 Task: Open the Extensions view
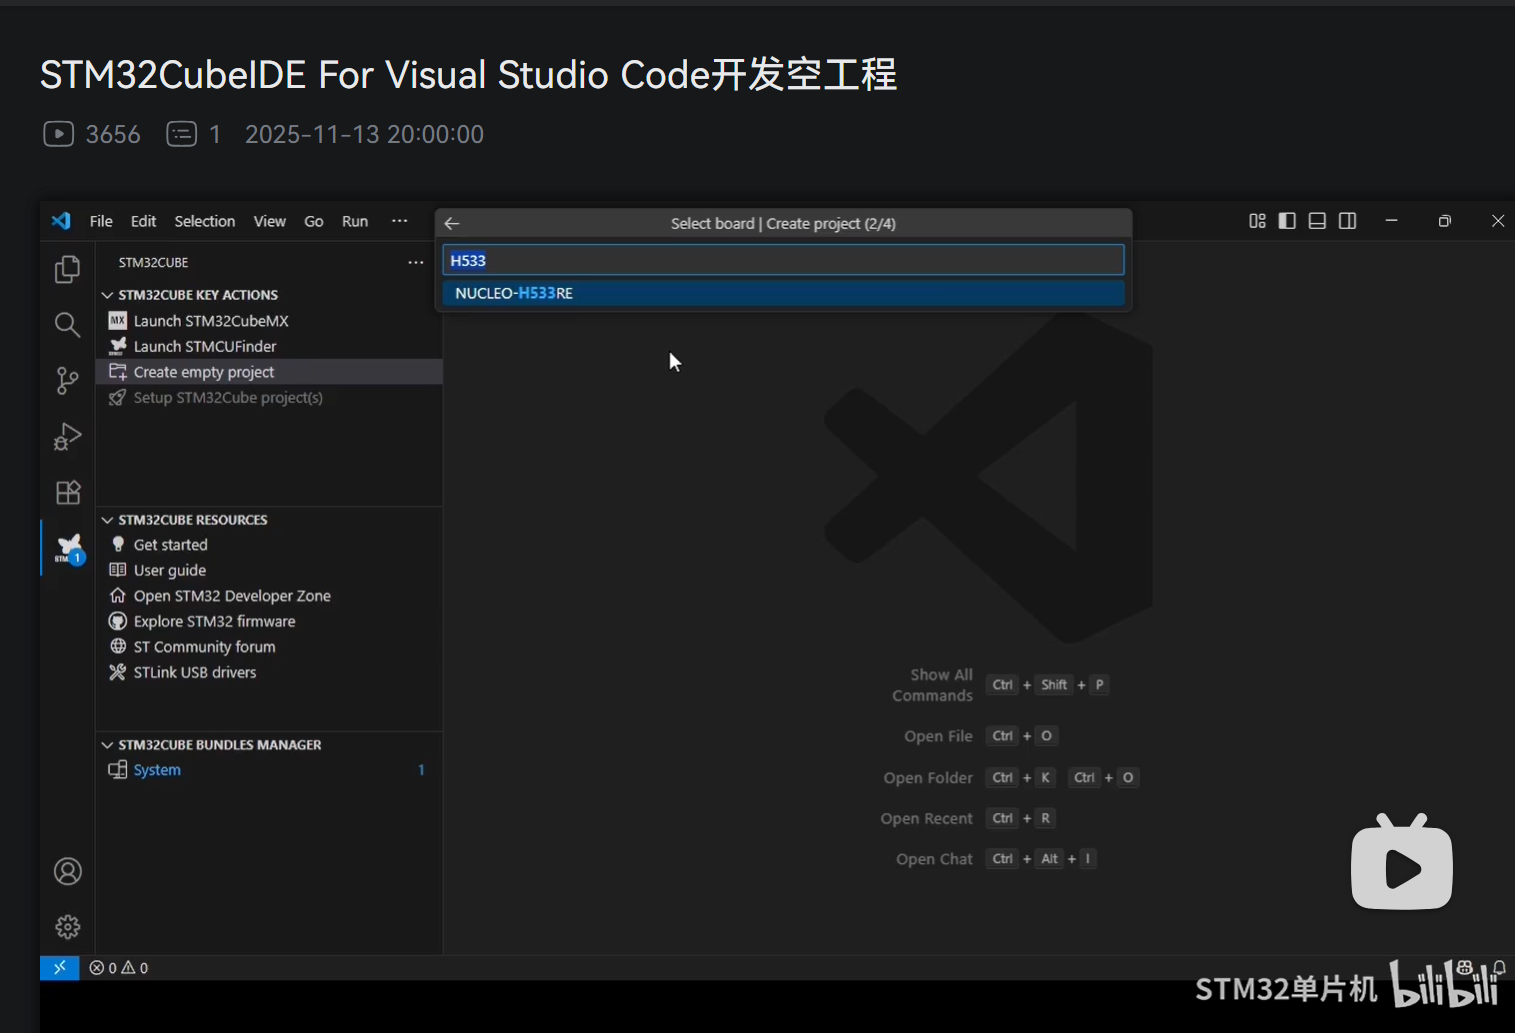67,493
